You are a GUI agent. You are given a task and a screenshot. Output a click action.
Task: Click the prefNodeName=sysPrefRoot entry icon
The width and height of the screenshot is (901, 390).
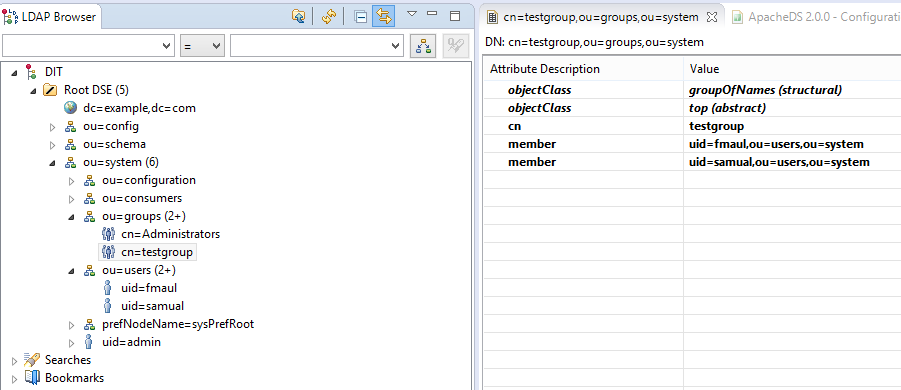click(x=89, y=325)
